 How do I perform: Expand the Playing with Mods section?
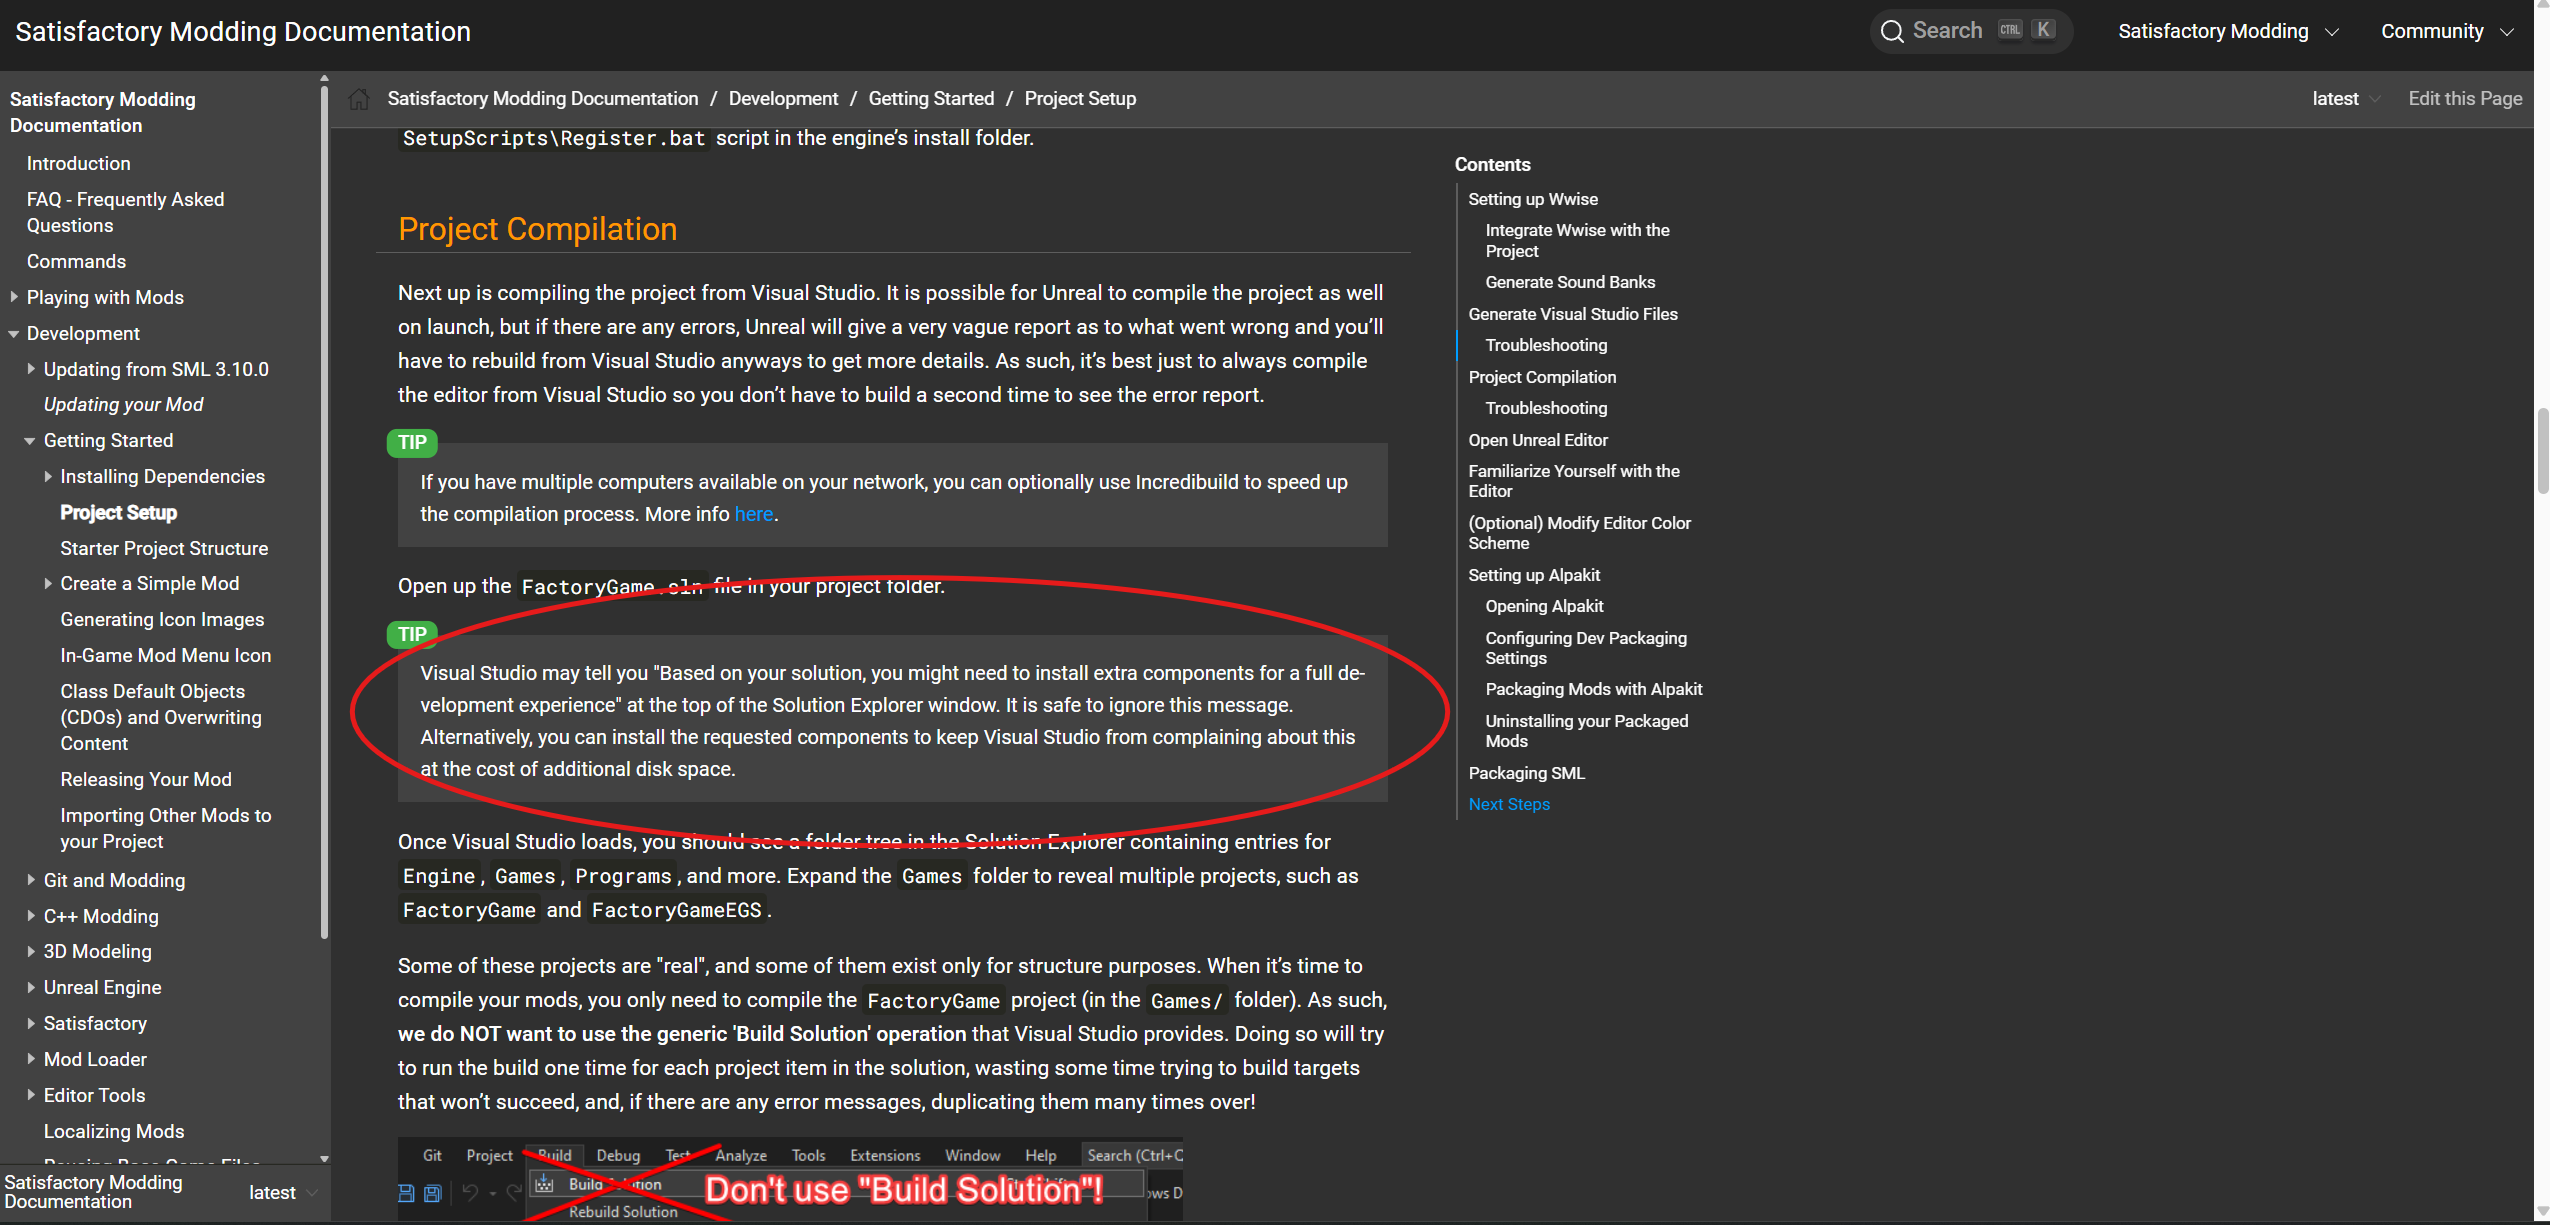(x=14, y=297)
